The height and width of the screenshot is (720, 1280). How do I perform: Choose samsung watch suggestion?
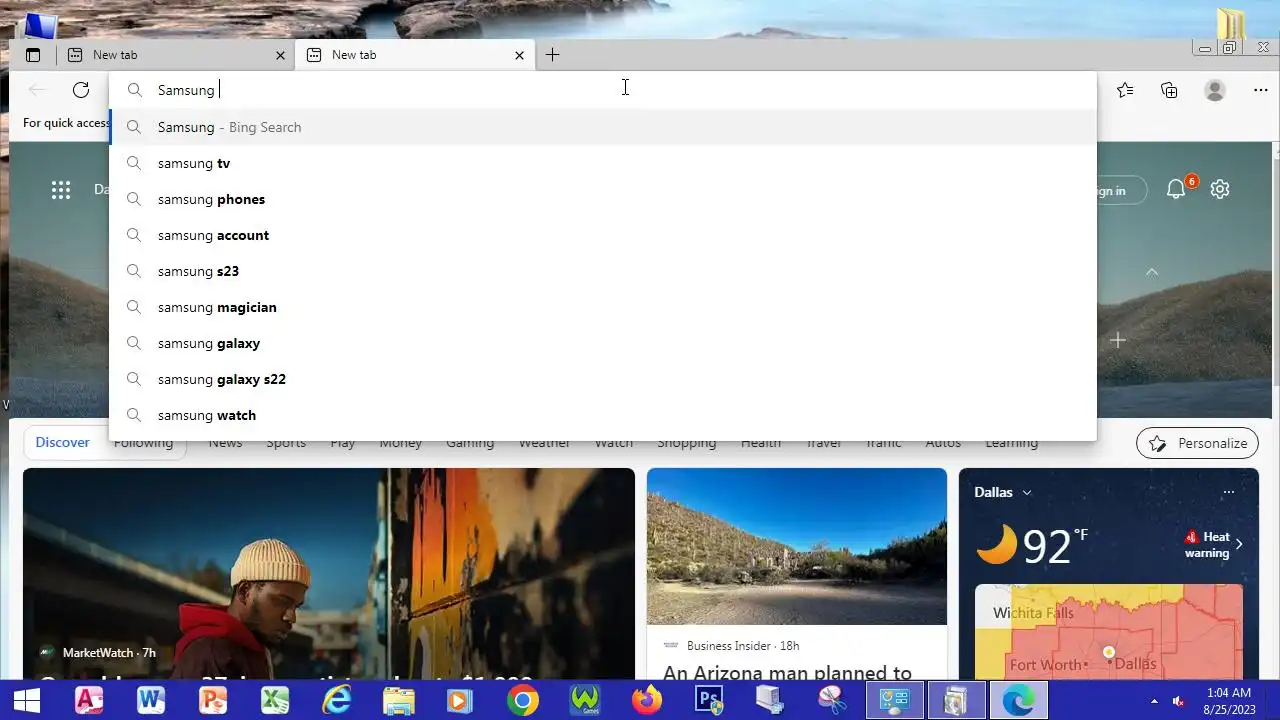(x=603, y=415)
